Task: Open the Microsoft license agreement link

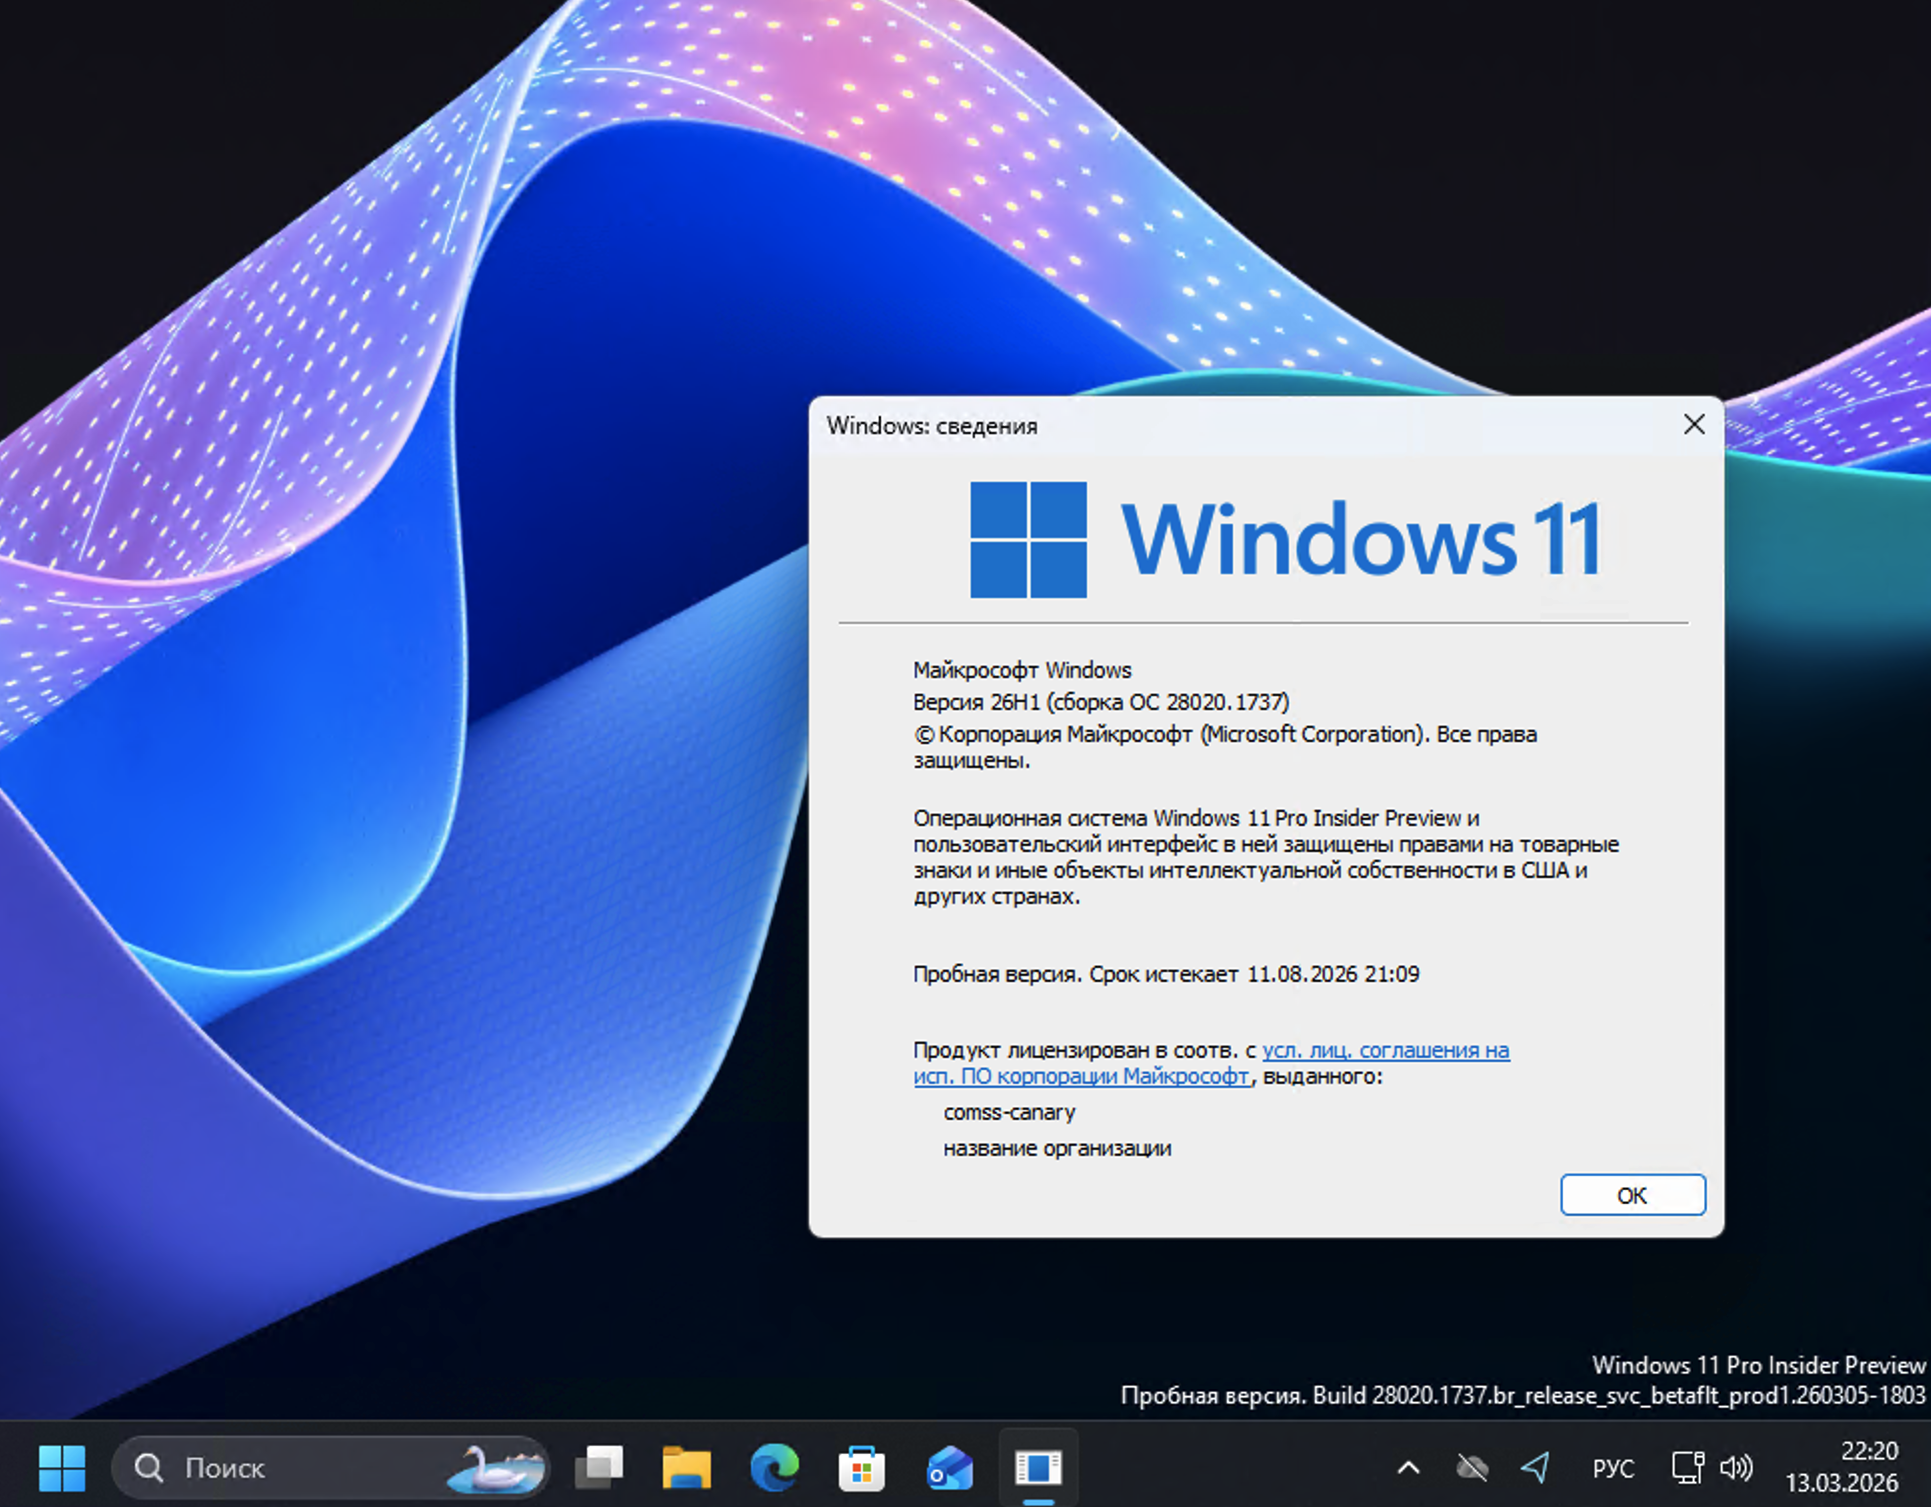Action: pyautogui.click(x=1385, y=1051)
